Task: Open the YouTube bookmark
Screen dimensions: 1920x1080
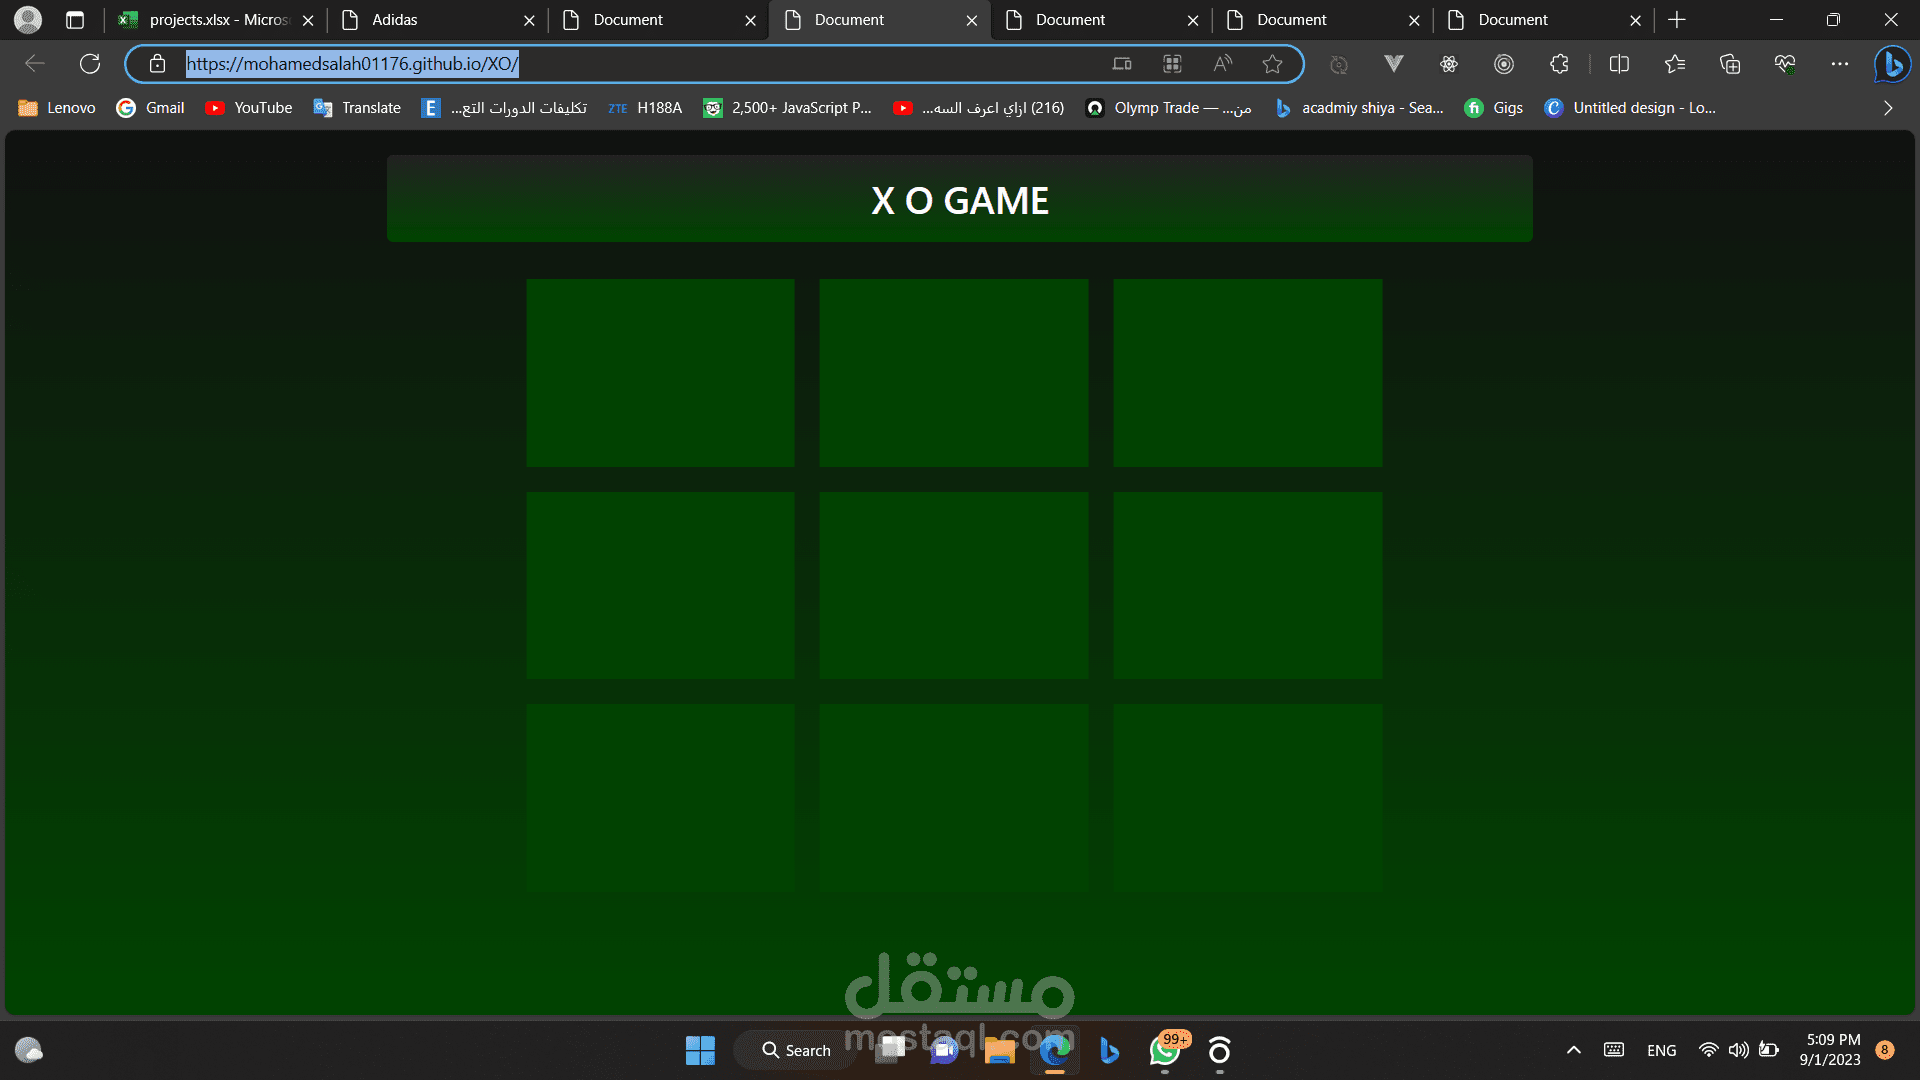Action: click(249, 108)
